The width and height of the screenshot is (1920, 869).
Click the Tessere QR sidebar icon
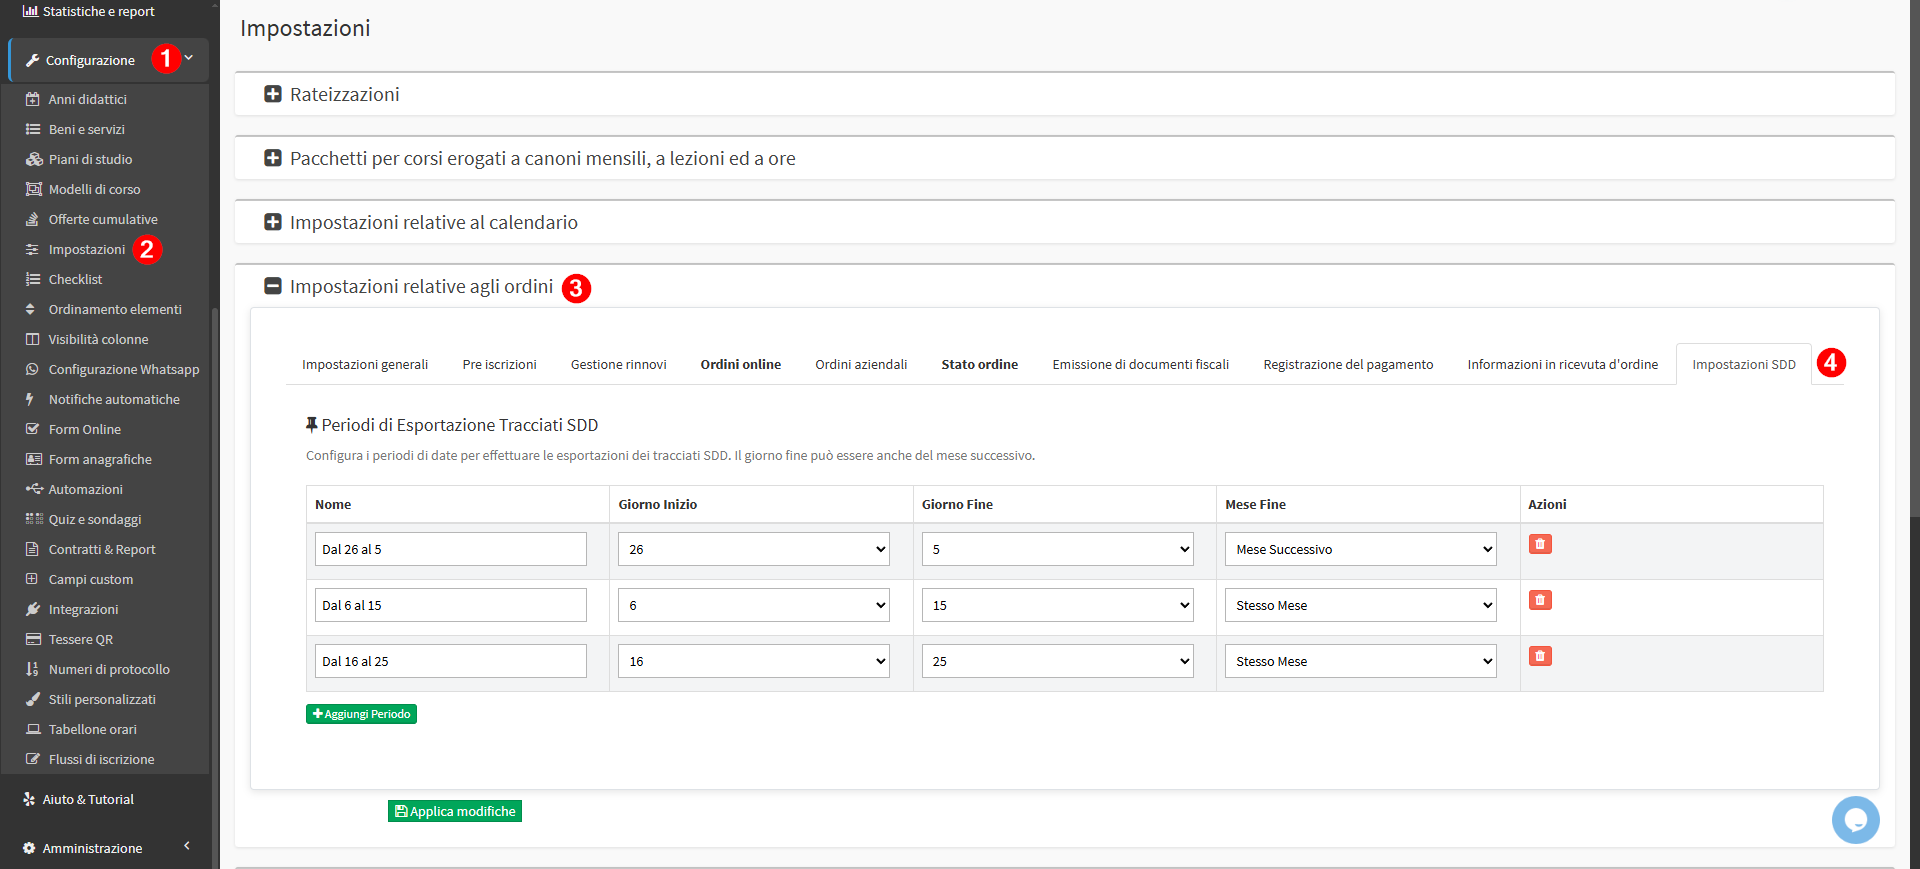32,639
